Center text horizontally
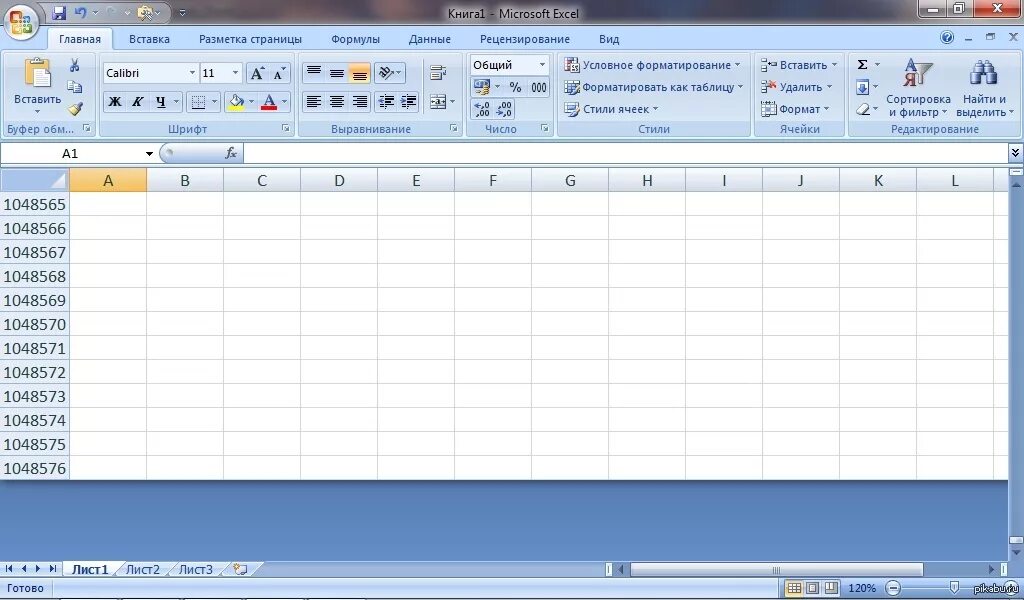This screenshot has width=1024, height=600. point(336,101)
